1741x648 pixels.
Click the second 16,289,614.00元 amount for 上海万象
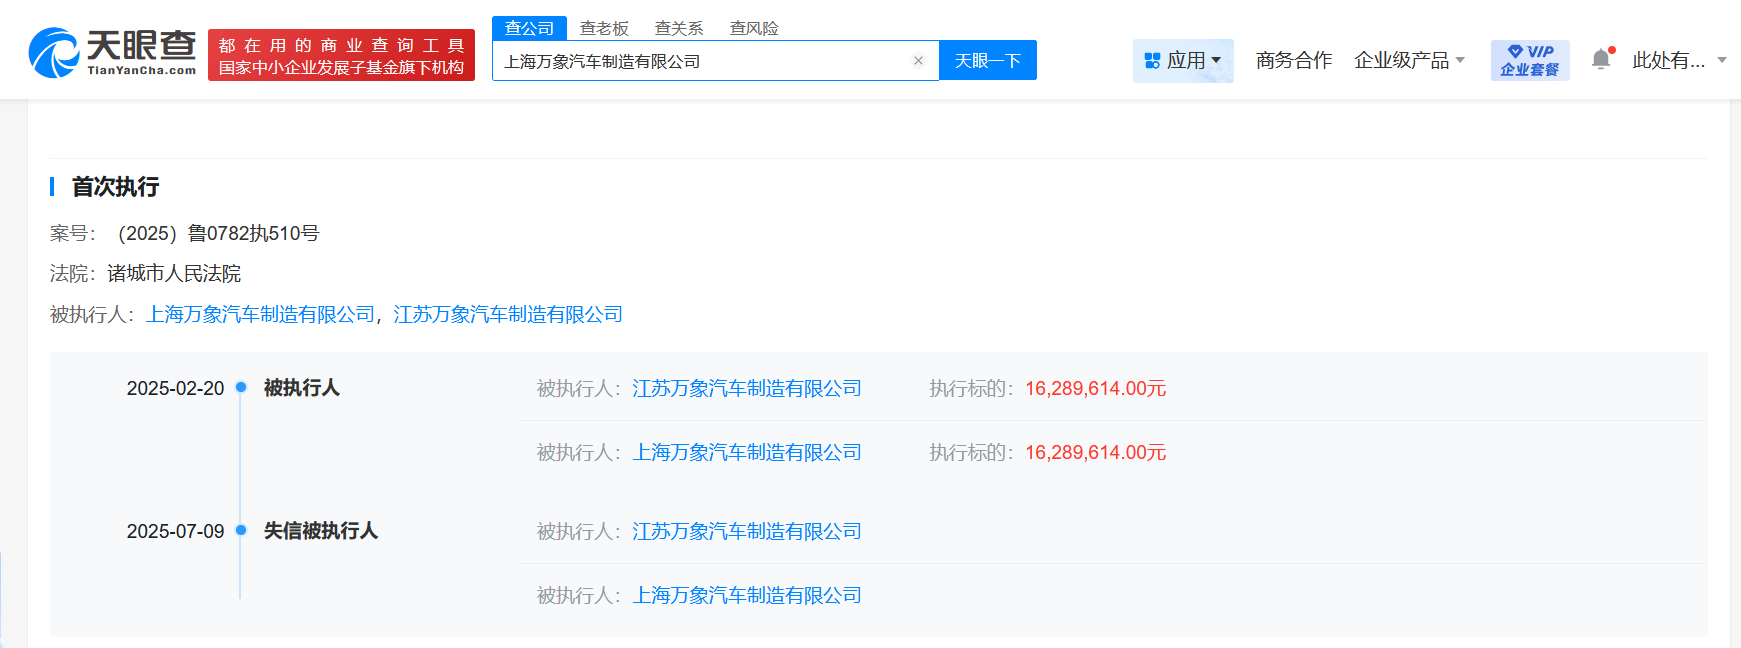coord(1096,452)
